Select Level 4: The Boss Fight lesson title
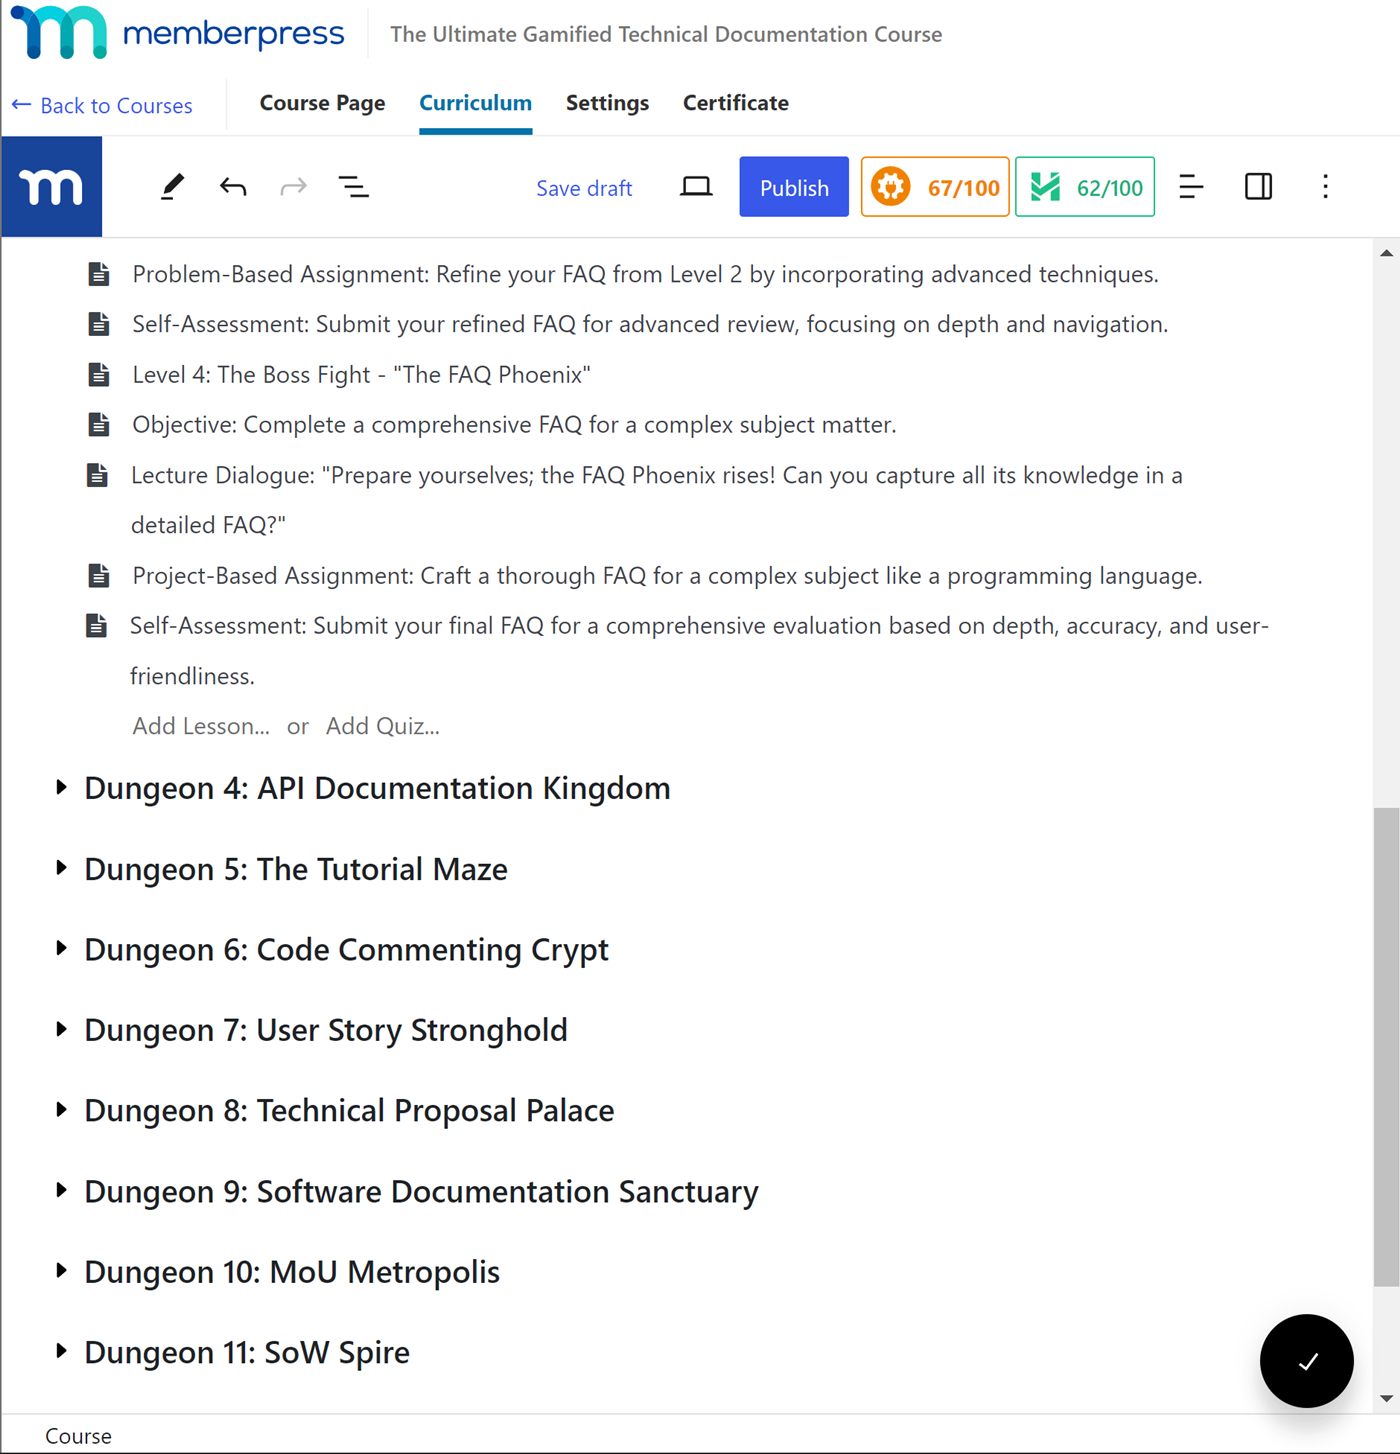This screenshot has height=1454, width=1400. click(361, 375)
